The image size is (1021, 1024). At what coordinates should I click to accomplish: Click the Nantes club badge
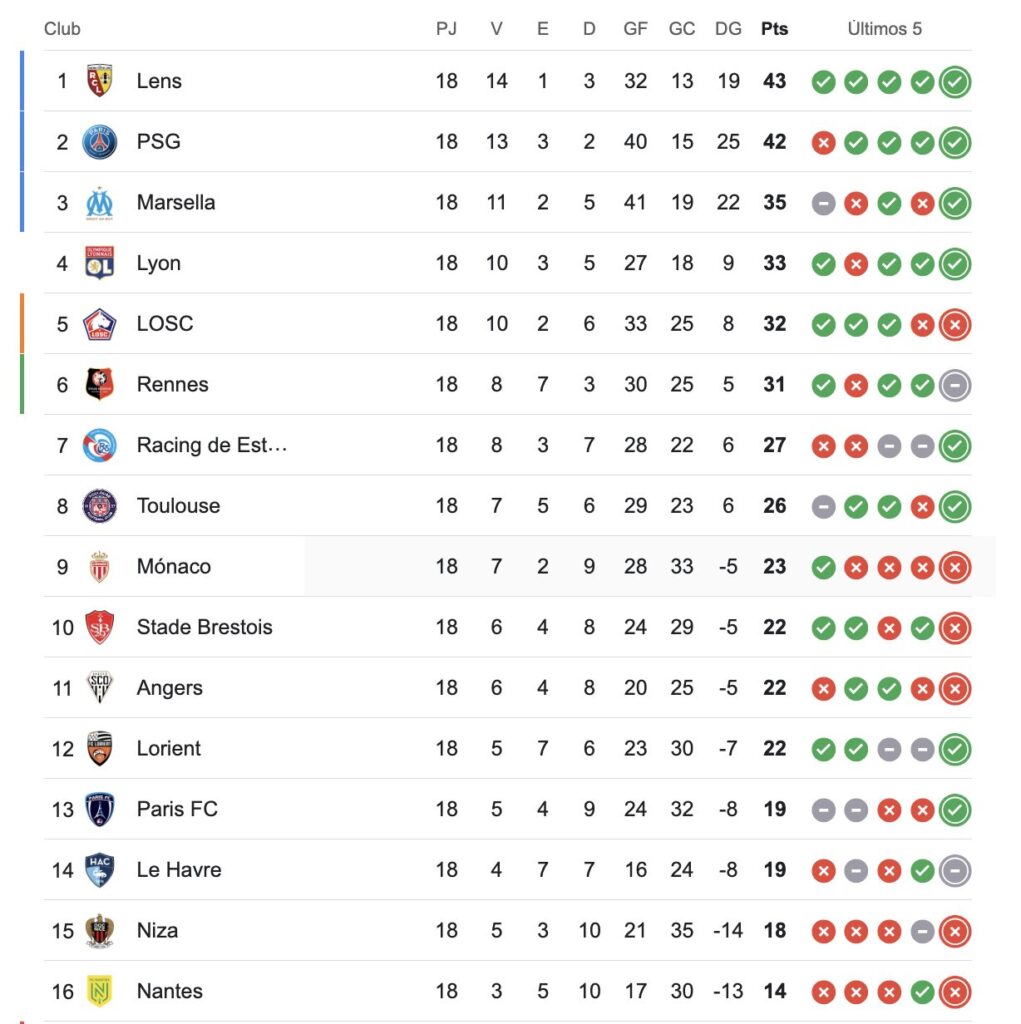pos(99,991)
